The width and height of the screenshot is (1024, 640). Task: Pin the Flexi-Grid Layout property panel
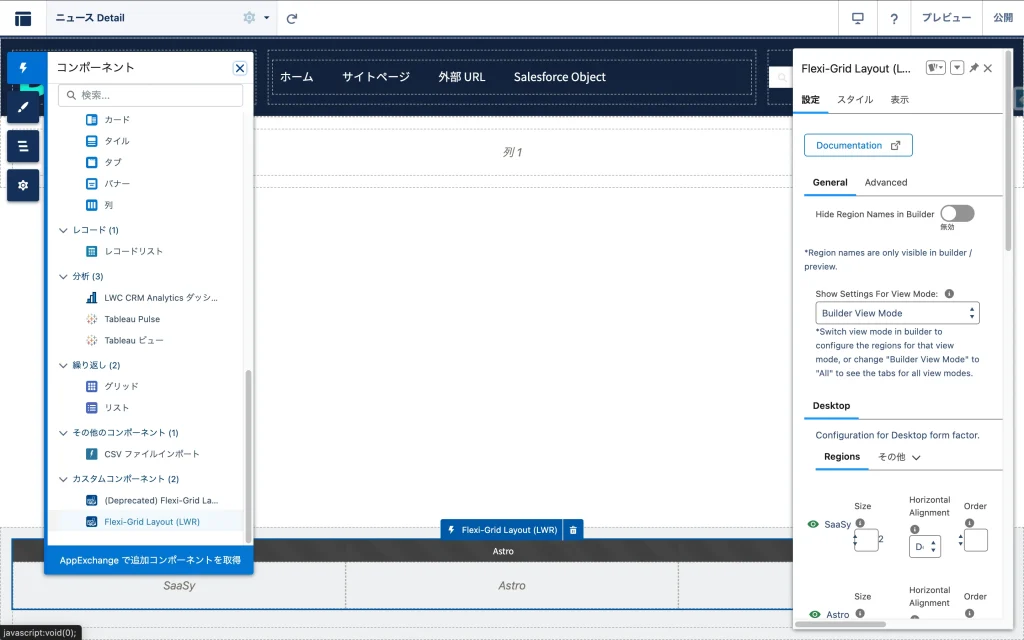coord(974,68)
